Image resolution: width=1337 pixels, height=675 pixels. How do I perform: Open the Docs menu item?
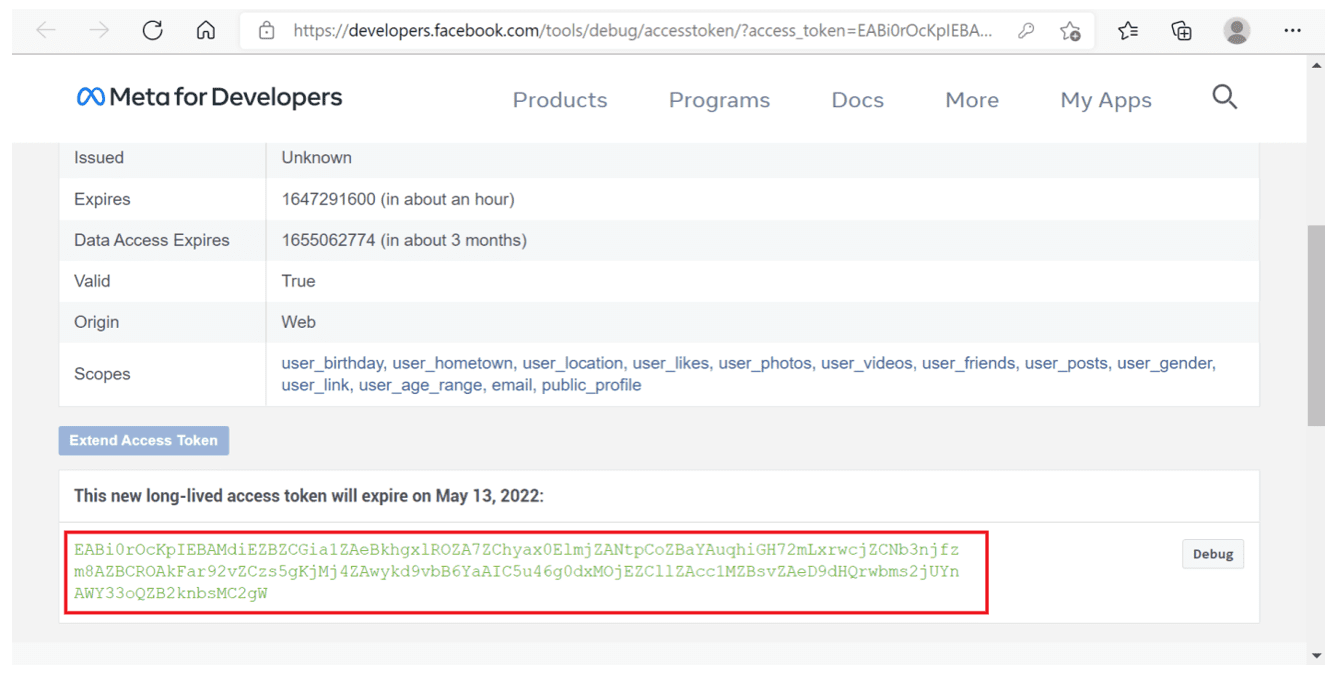[x=857, y=100]
